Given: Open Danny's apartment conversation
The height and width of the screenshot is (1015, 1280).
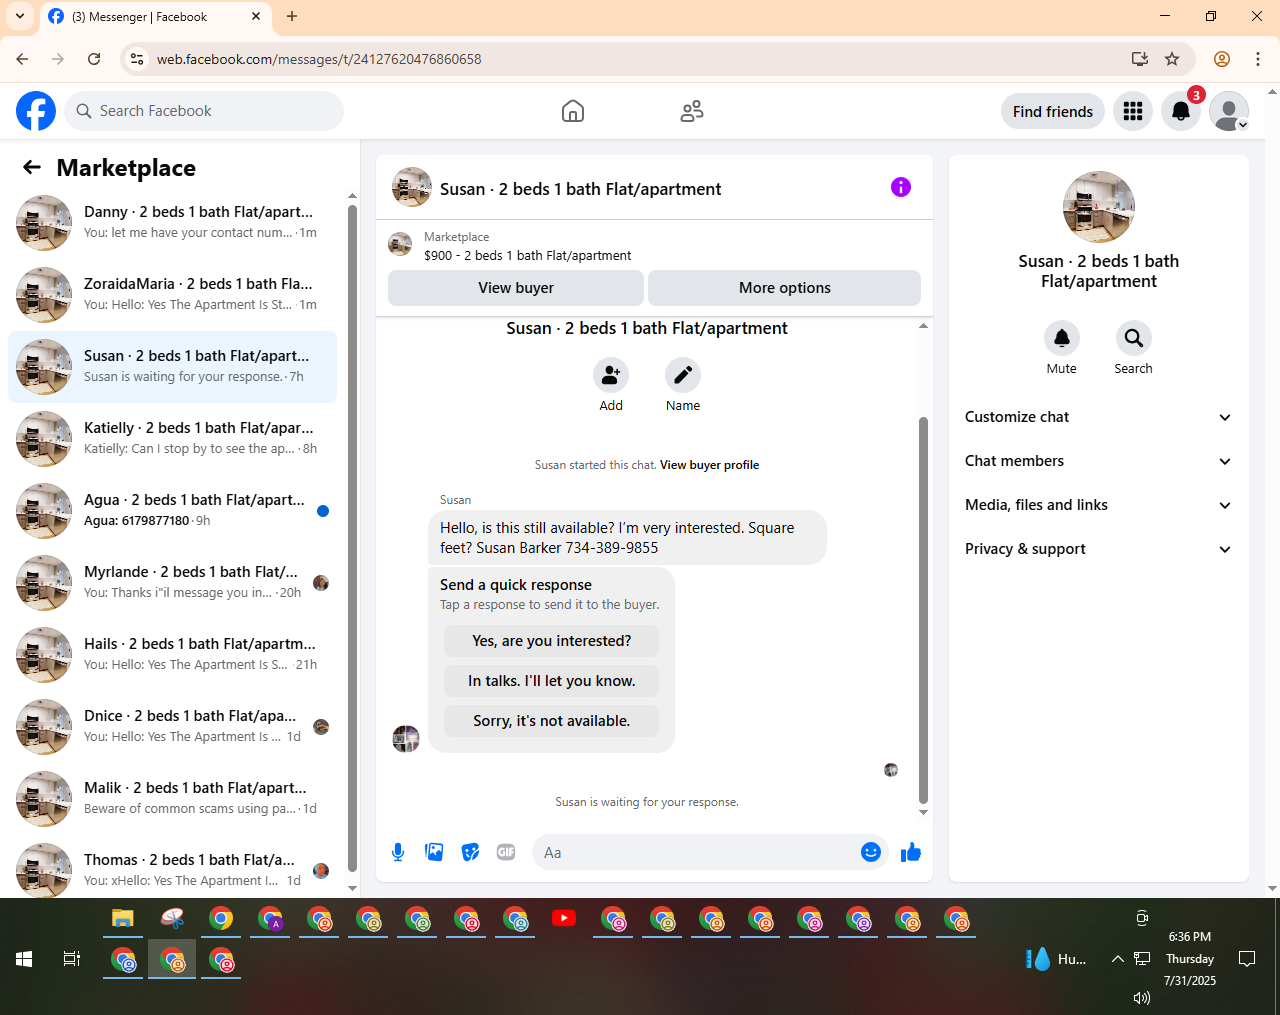Looking at the screenshot, I should (x=172, y=223).
